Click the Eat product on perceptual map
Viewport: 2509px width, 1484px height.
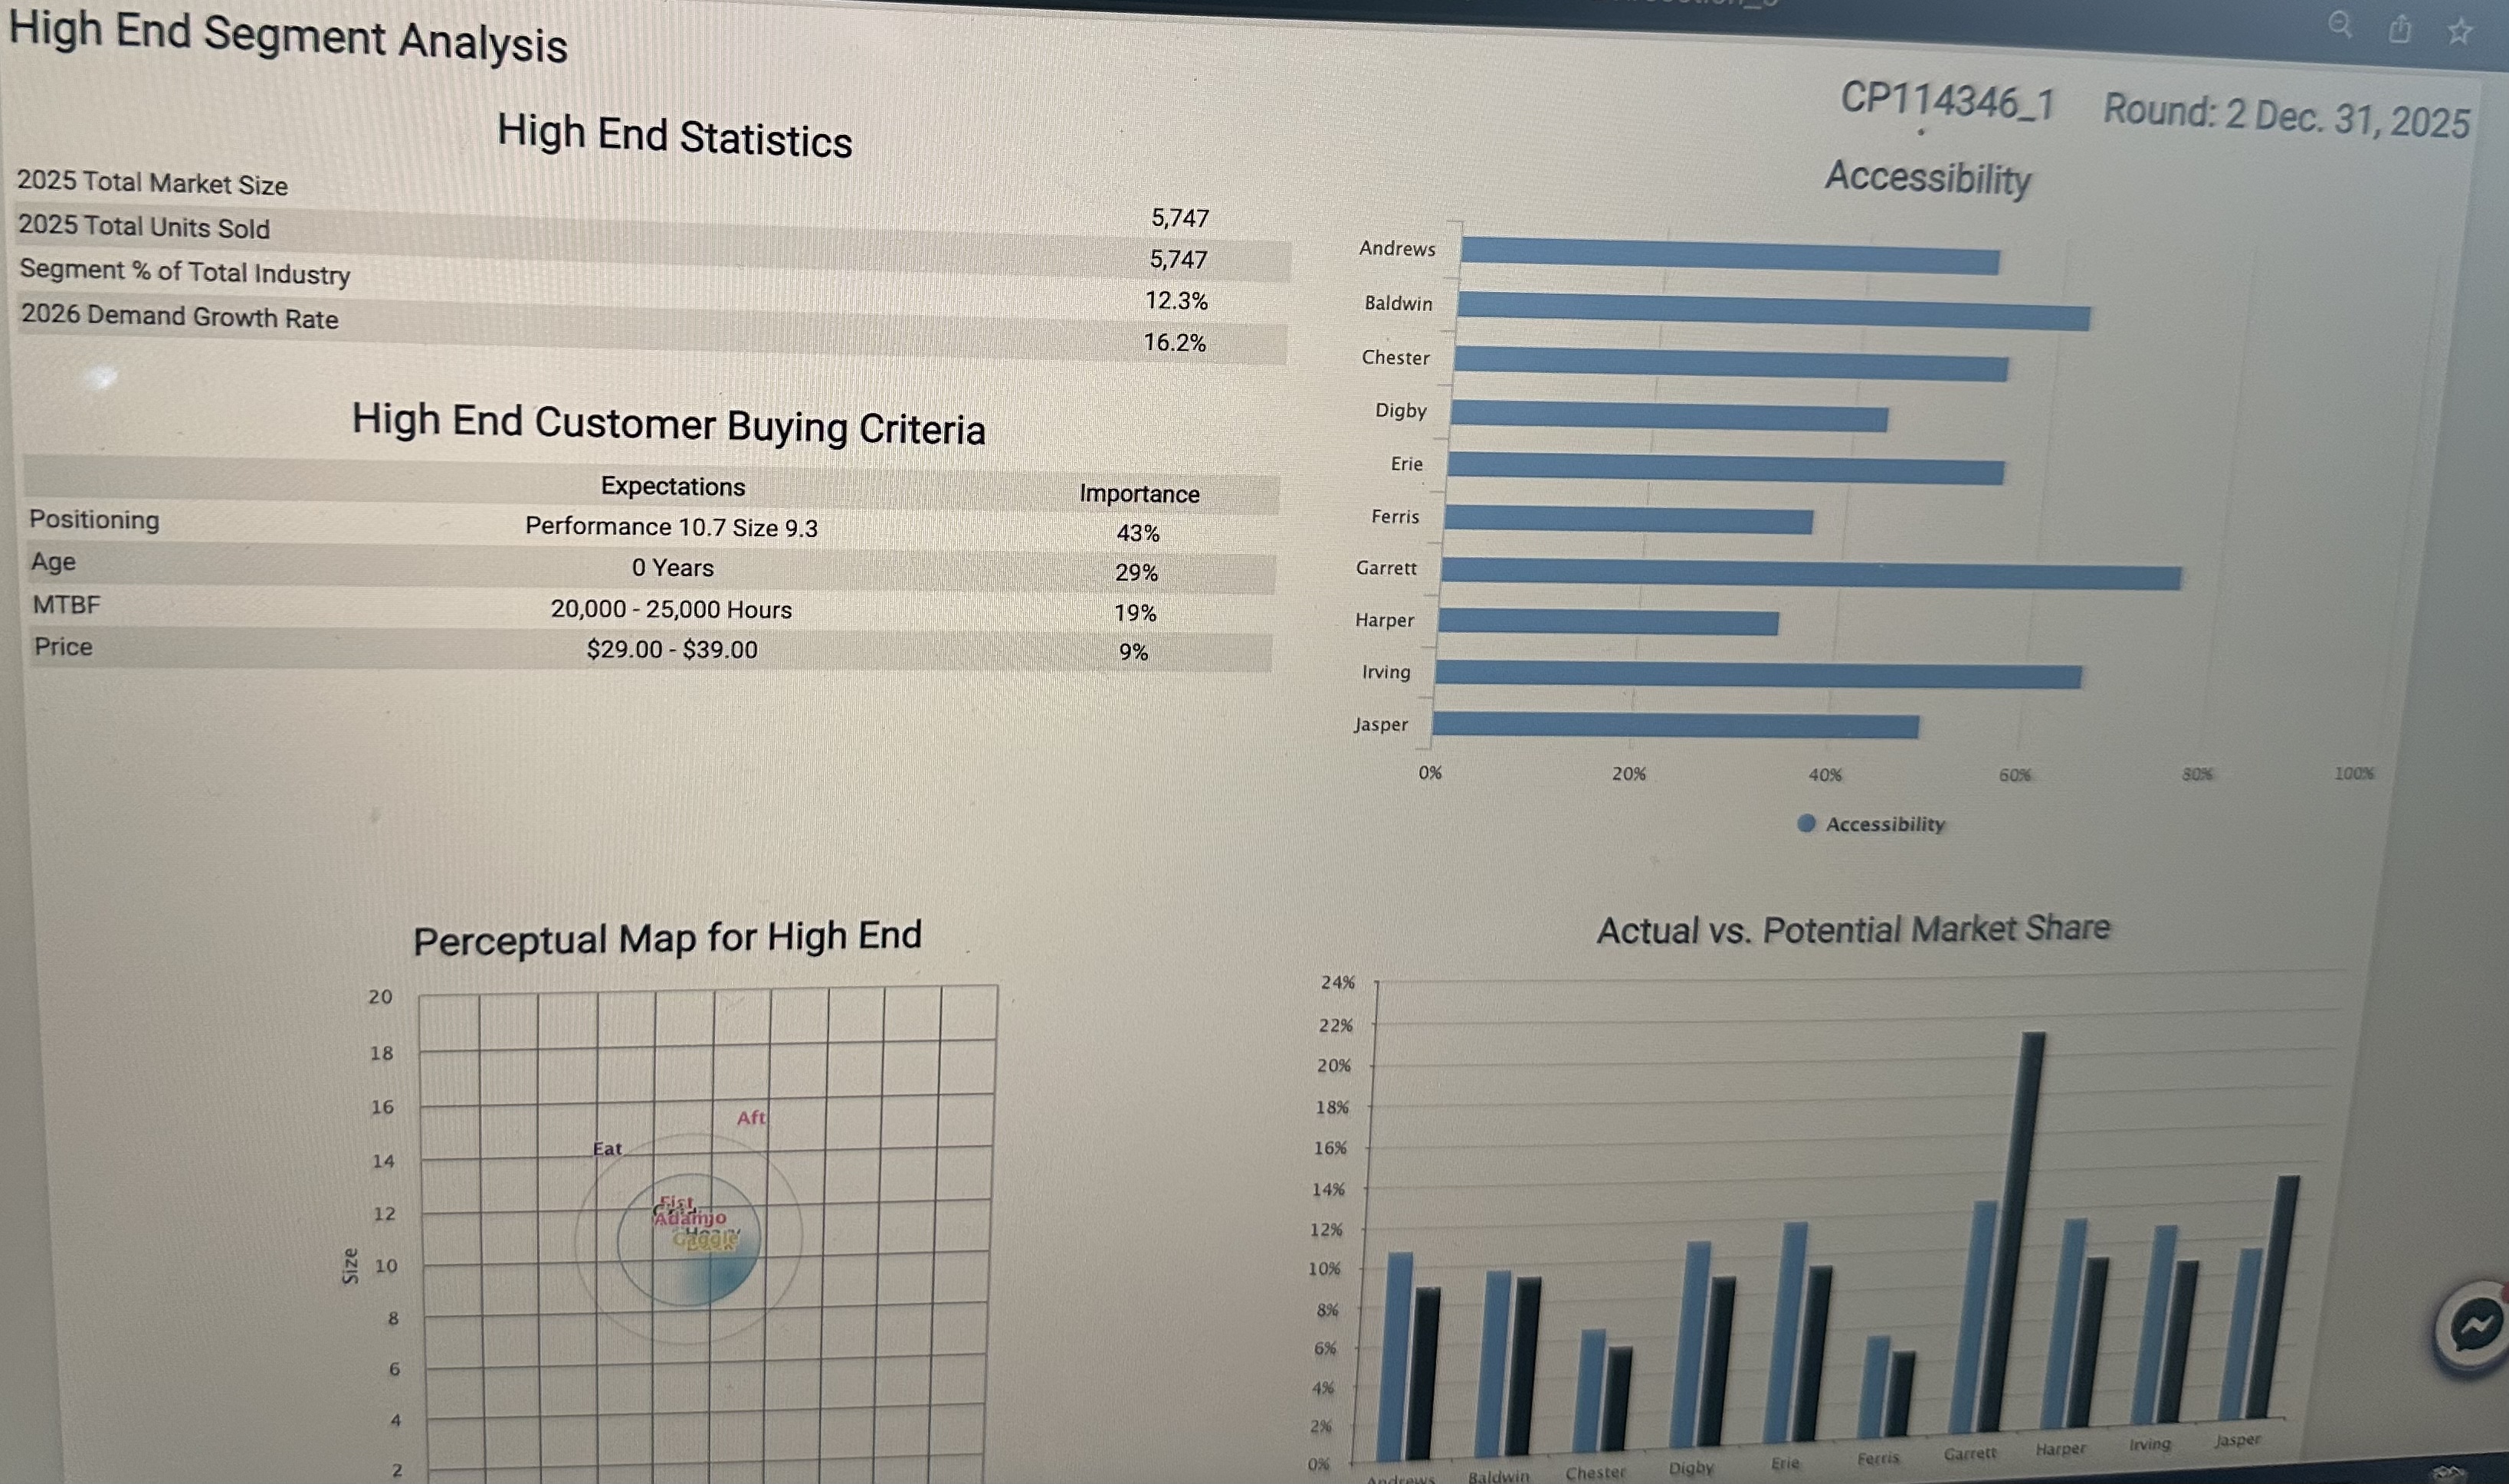[x=607, y=1149]
